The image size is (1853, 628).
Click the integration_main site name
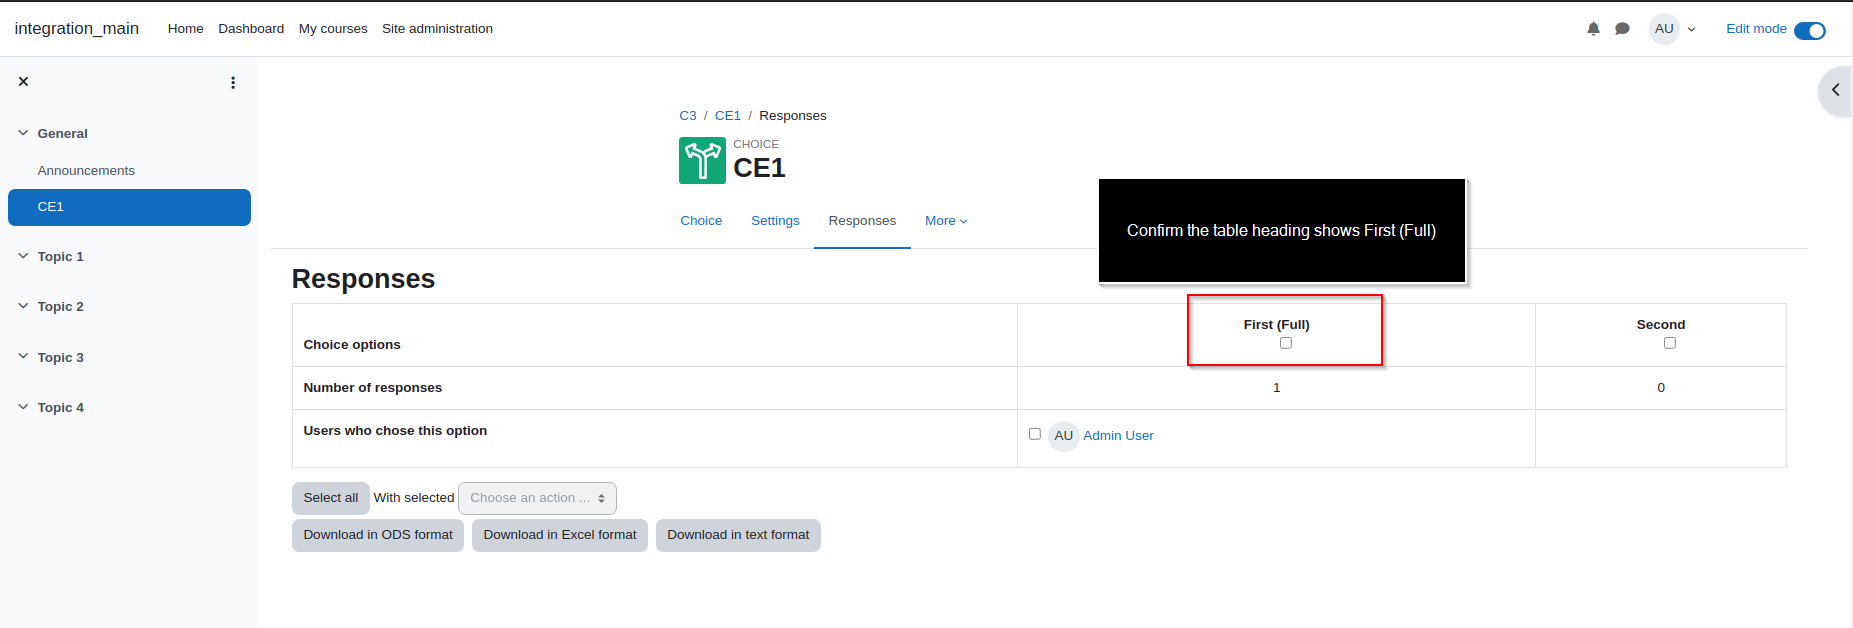coord(77,29)
